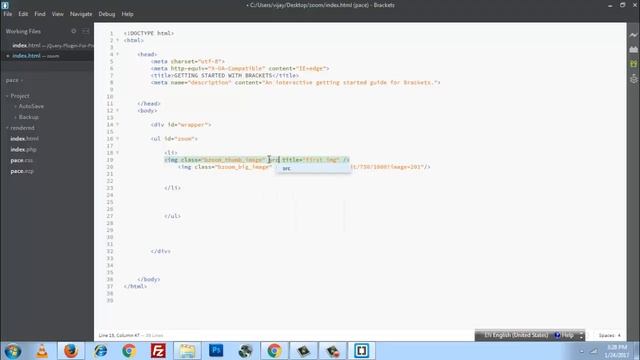
Task: Open the gray fan icon app on taskbar
Action: (245, 351)
